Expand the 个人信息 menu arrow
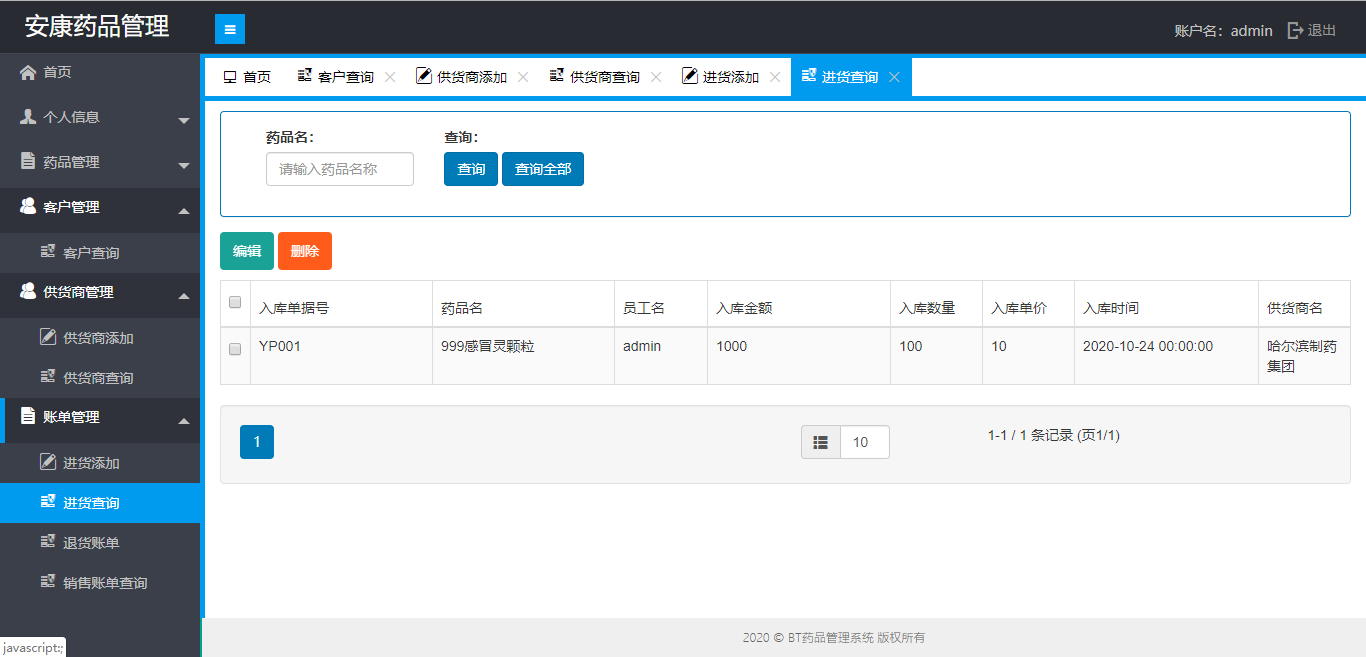The height and width of the screenshot is (657, 1366). (x=184, y=120)
